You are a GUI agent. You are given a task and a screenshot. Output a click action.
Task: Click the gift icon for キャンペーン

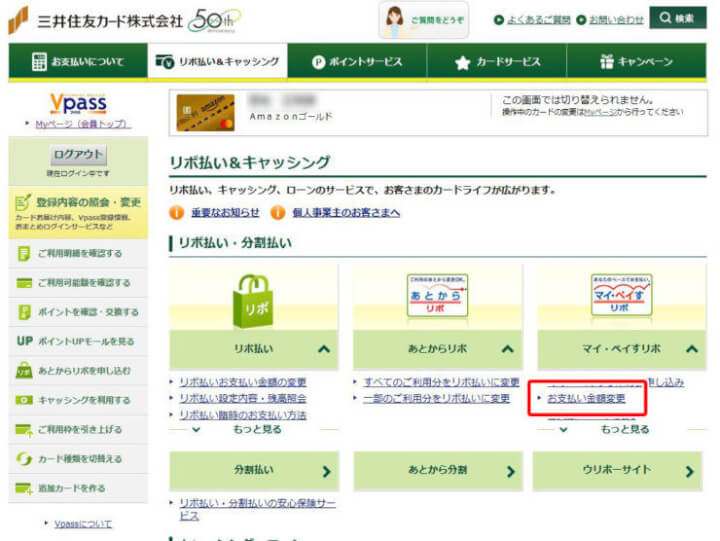pyautogui.click(x=607, y=61)
